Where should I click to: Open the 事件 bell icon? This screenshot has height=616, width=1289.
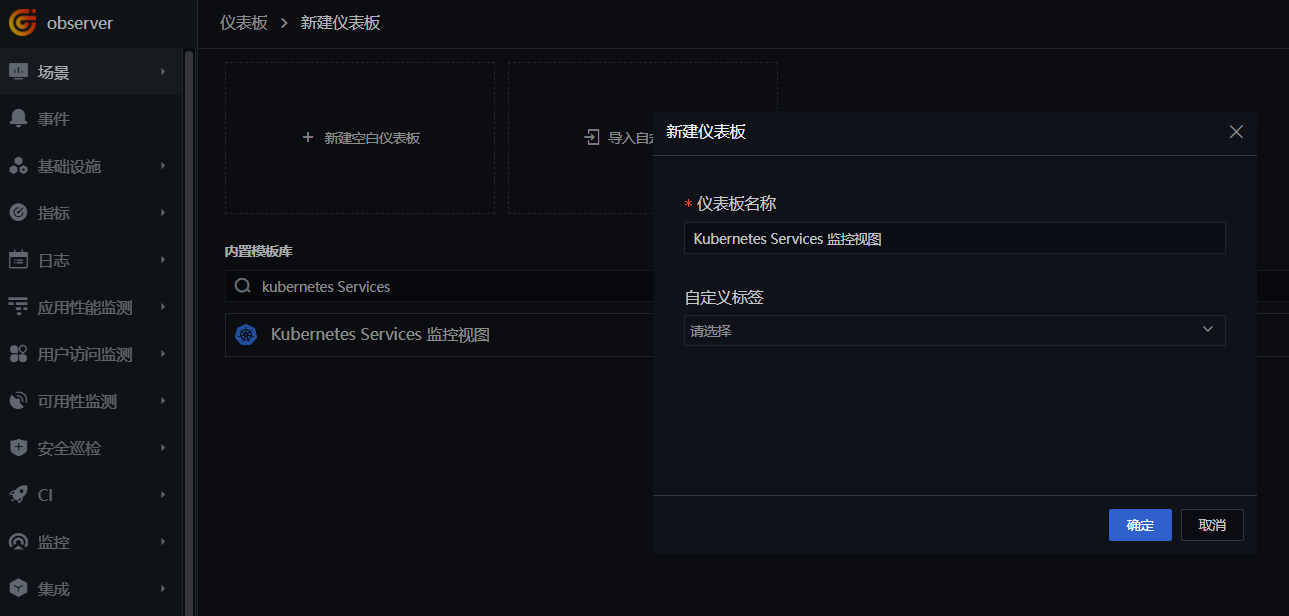point(18,119)
